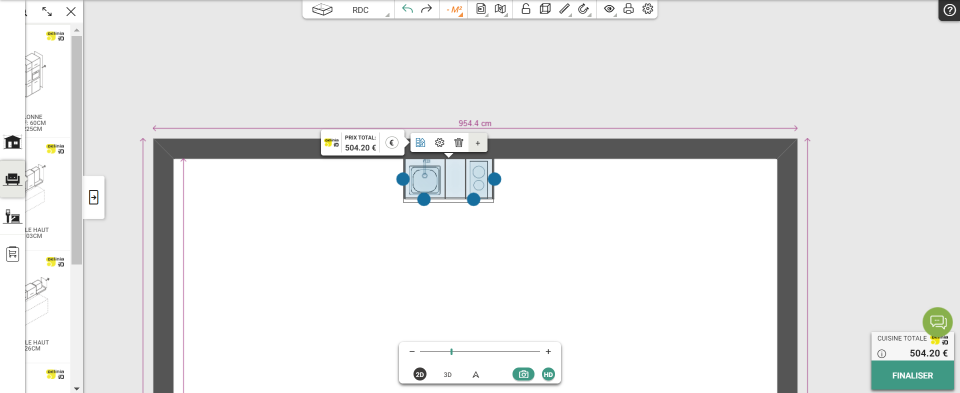Switch to 2D view mode

tap(420, 375)
